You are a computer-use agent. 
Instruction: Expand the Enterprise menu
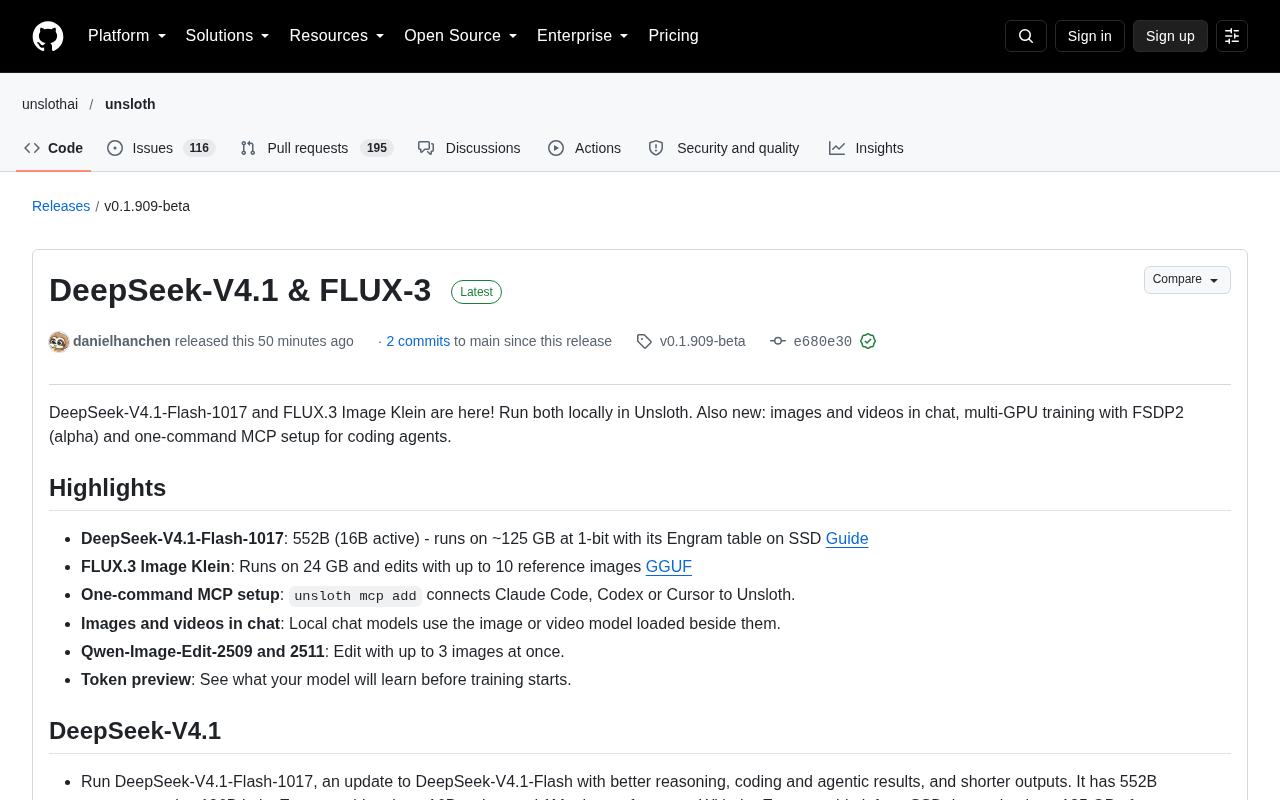583,36
